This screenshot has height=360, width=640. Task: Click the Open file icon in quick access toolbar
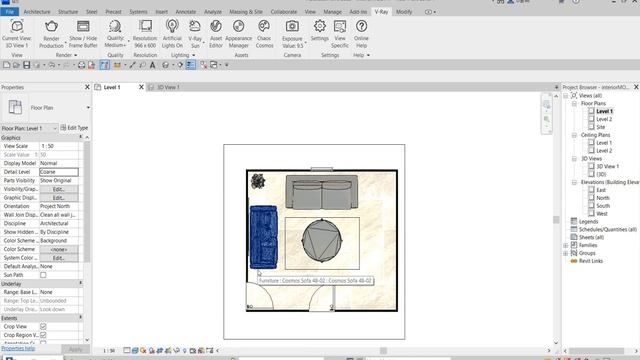click(16, 65)
